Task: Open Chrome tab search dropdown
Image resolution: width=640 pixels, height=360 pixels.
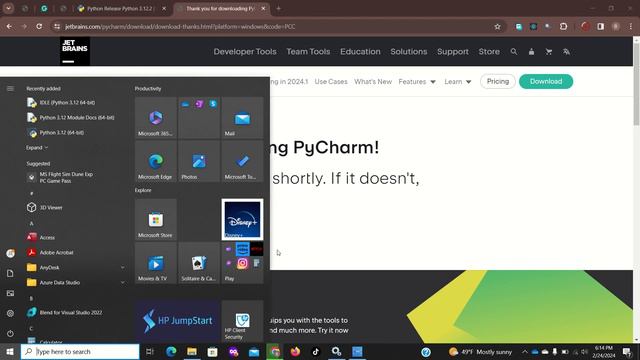Action: (8, 8)
